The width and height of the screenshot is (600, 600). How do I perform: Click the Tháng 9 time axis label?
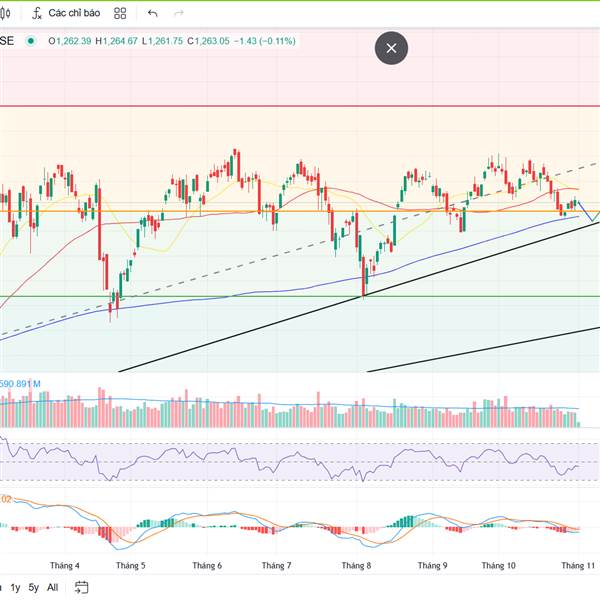(x=432, y=566)
